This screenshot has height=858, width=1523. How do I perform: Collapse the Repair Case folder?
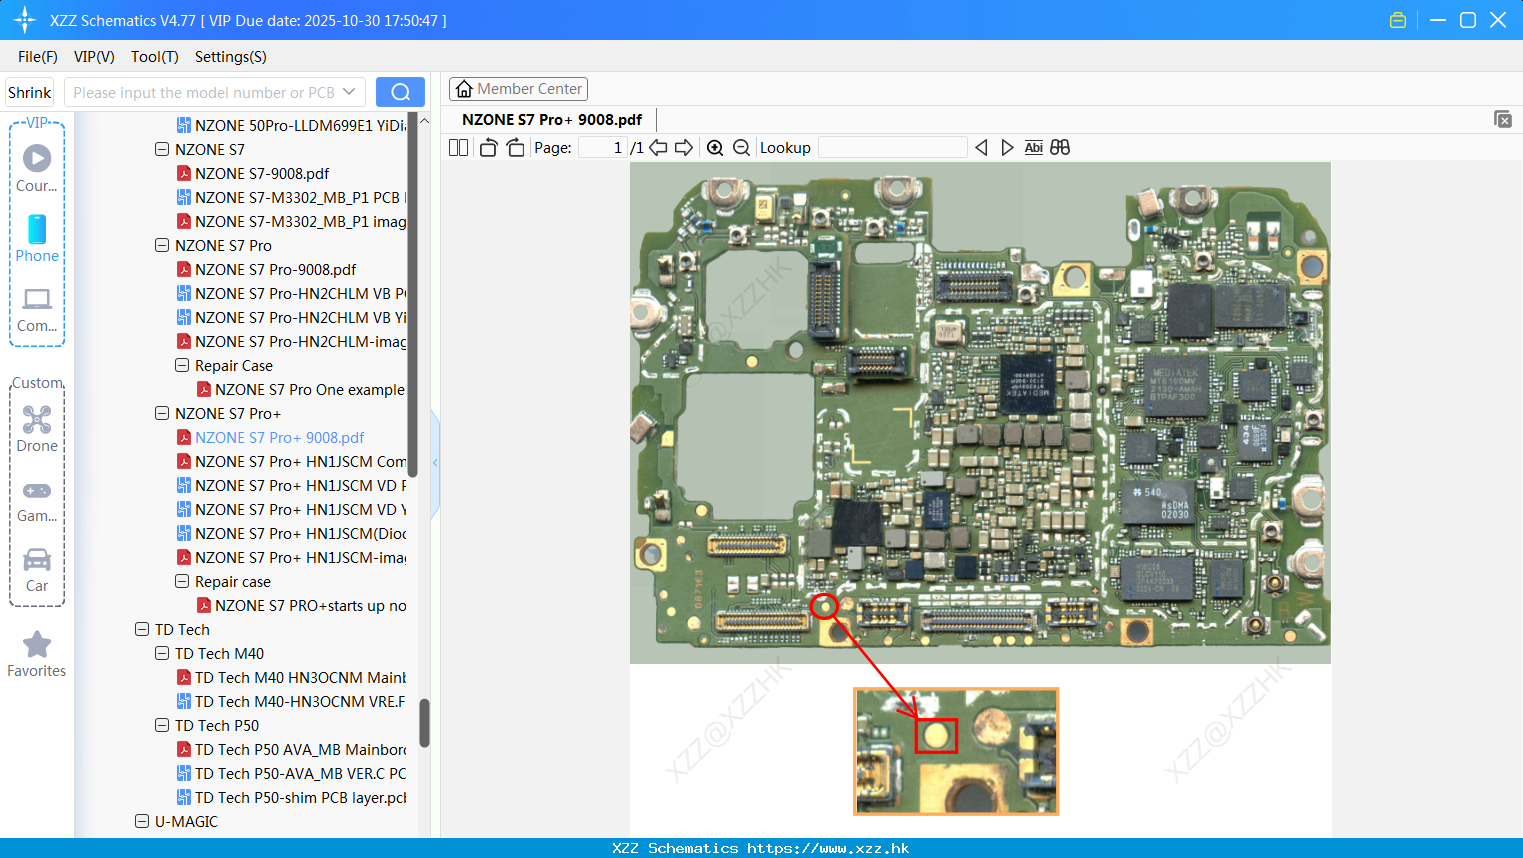pyautogui.click(x=182, y=365)
